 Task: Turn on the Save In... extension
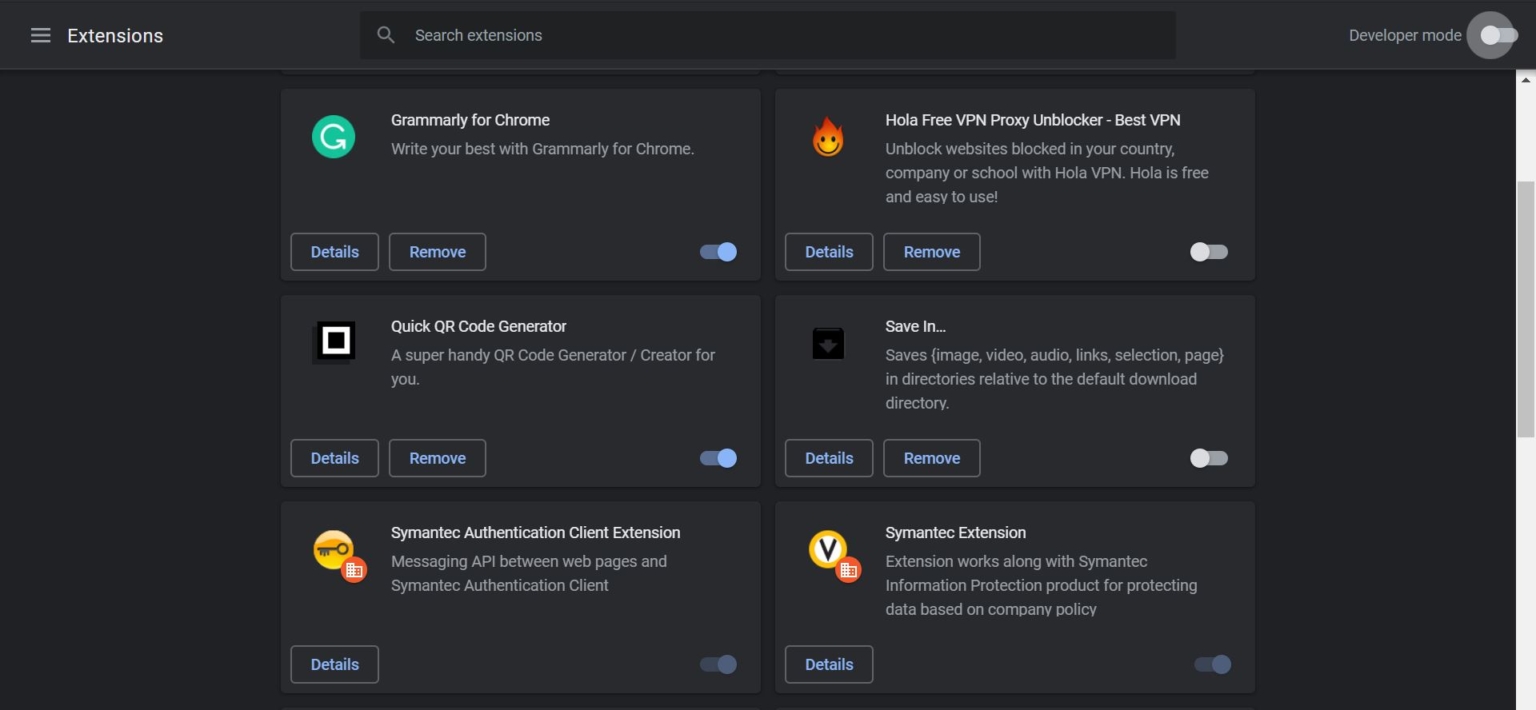(1208, 457)
